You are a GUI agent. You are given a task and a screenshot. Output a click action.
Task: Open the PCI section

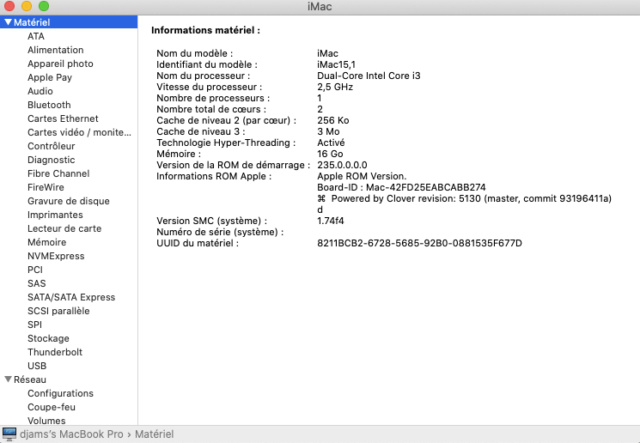coord(35,270)
